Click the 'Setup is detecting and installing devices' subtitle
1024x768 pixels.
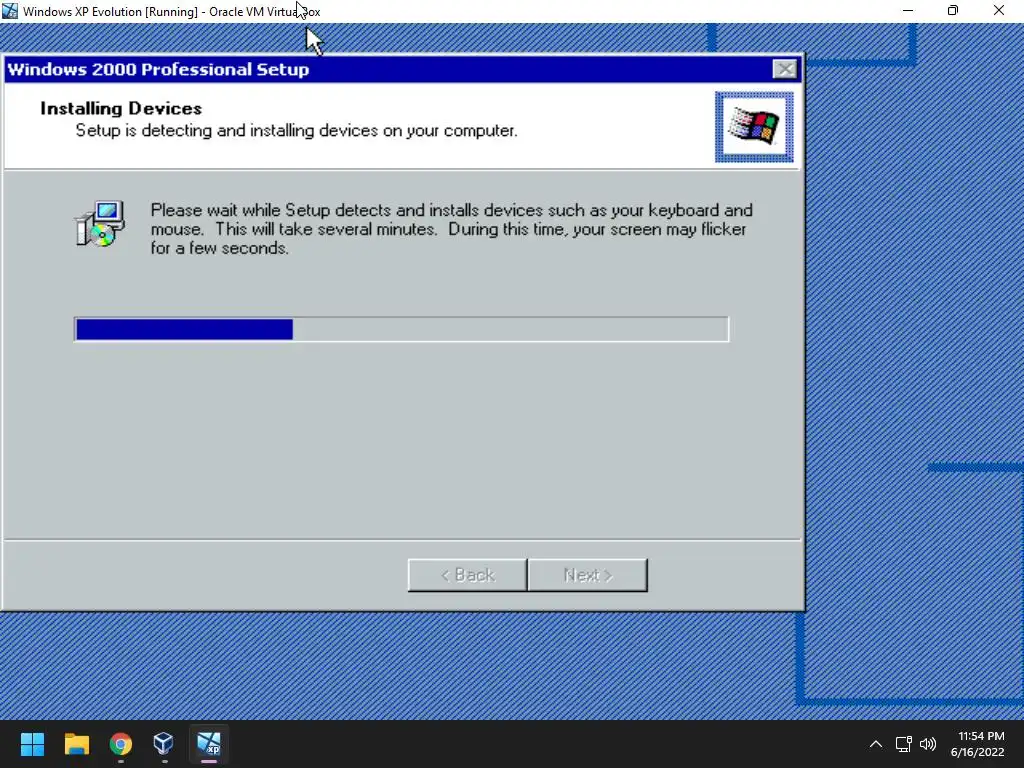point(296,131)
